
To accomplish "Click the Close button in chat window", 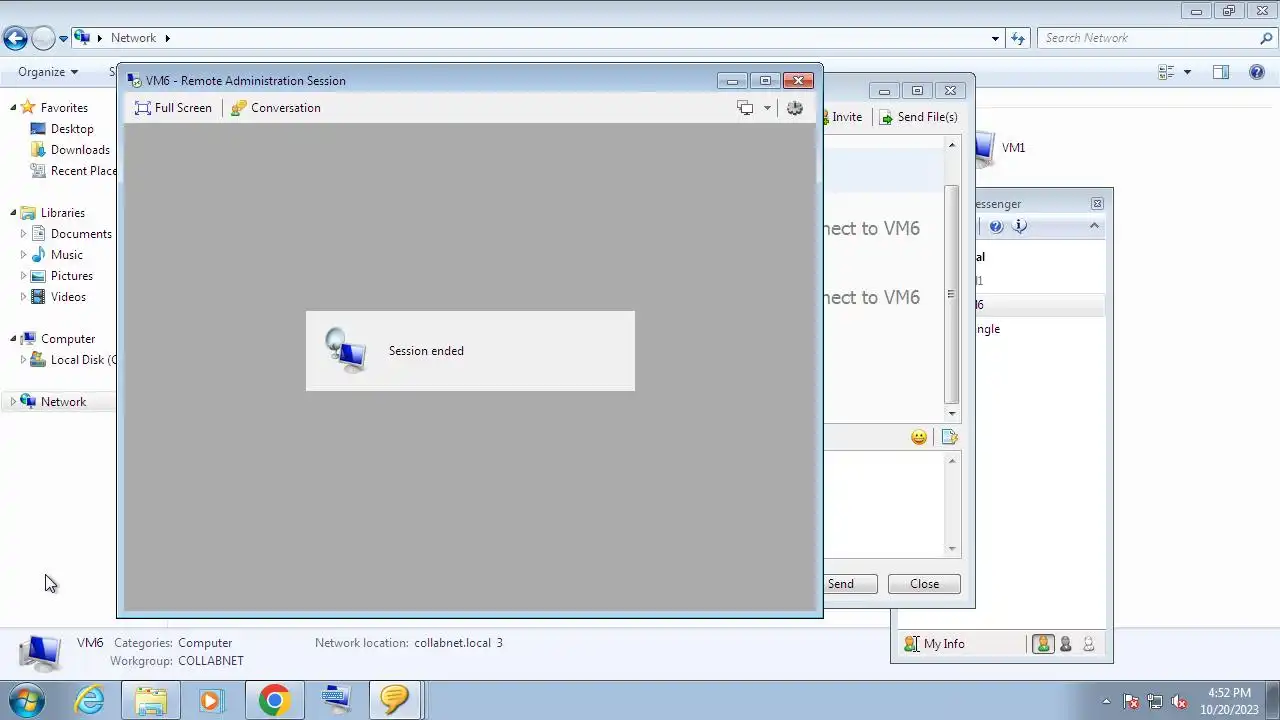I will point(924,584).
